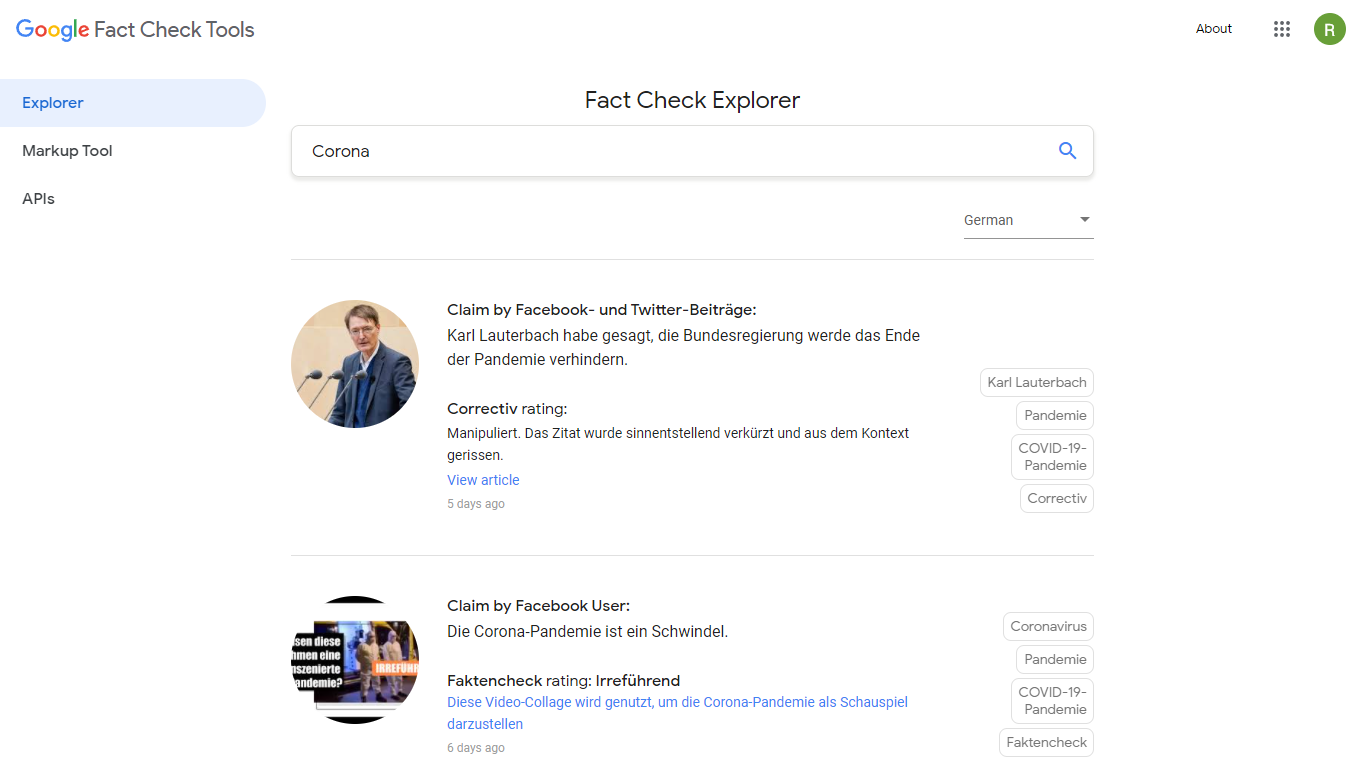Click the Karl Lauterbach photo thumbnail
Screen dimensions: 1355x774
[355, 364]
